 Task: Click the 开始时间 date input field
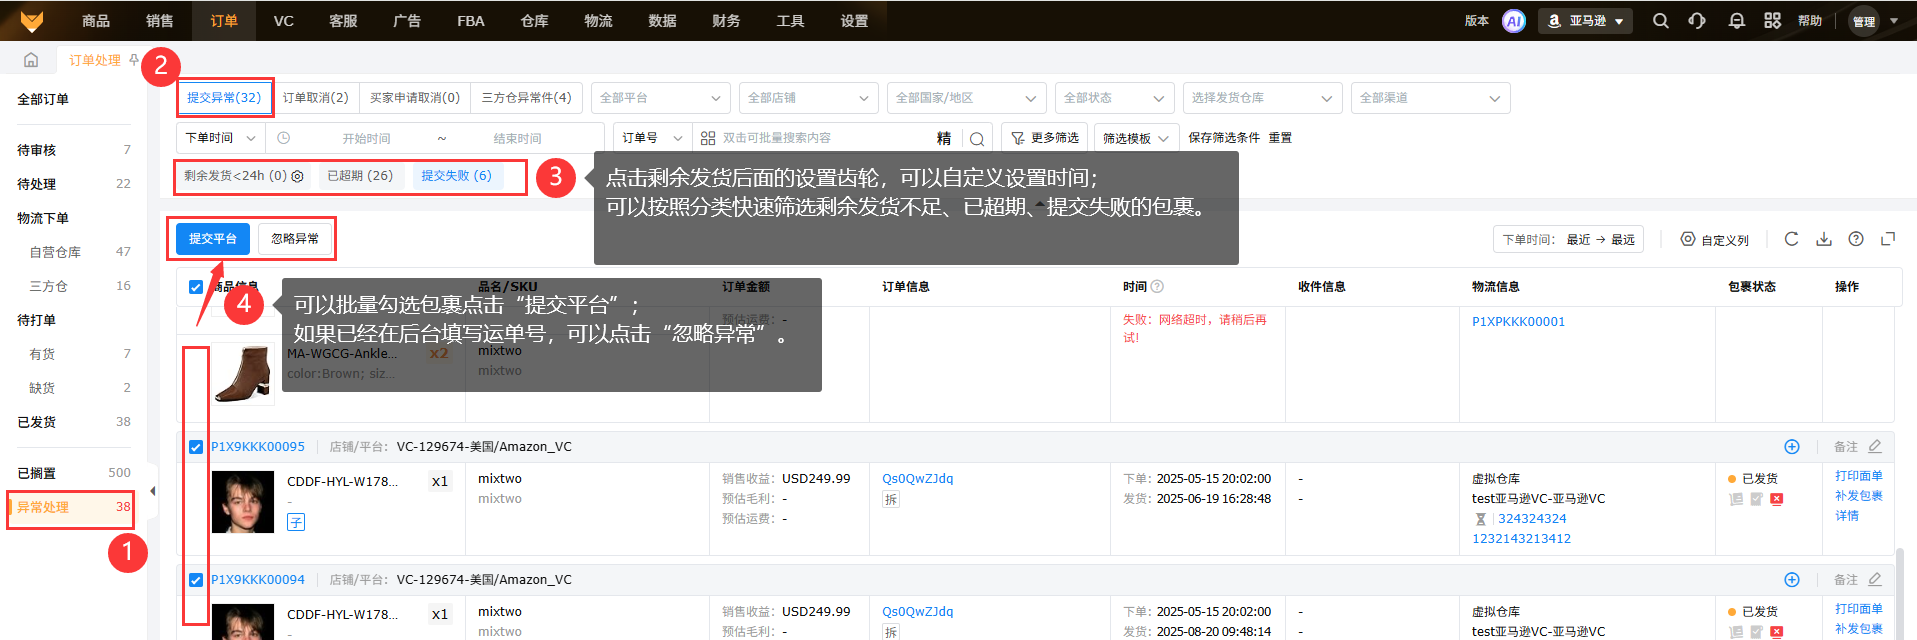pos(366,138)
